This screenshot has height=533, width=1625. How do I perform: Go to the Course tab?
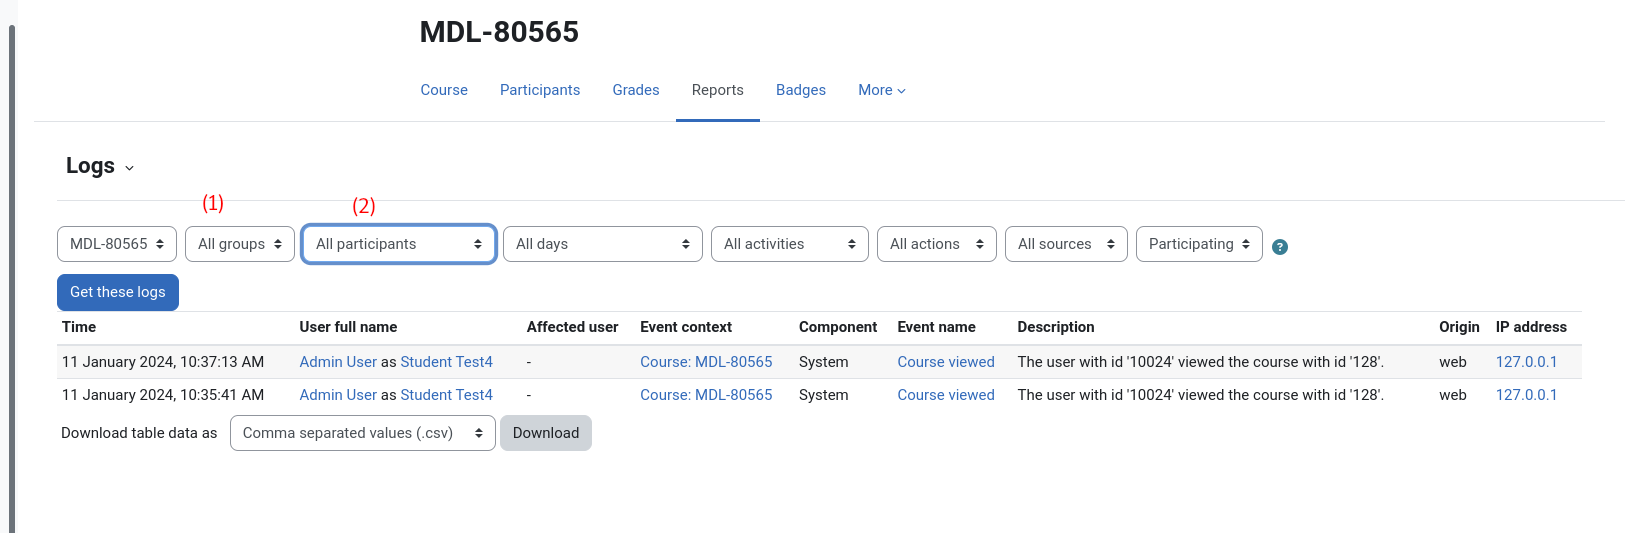pyautogui.click(x=444, y=90)
